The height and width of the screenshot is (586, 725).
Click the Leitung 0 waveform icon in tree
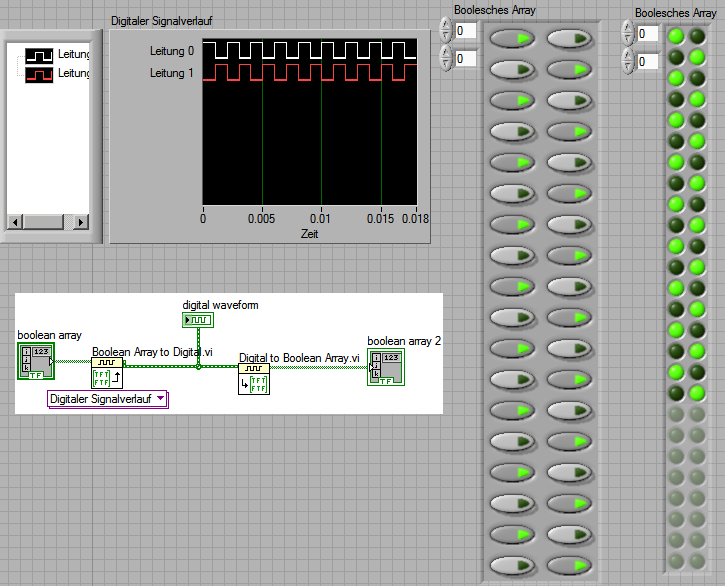40,55
